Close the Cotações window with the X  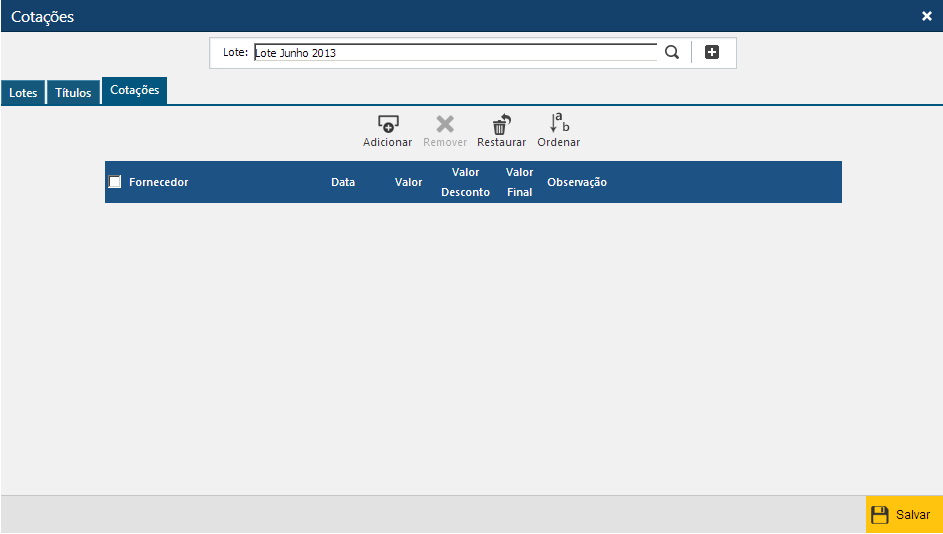pos(926,16)
